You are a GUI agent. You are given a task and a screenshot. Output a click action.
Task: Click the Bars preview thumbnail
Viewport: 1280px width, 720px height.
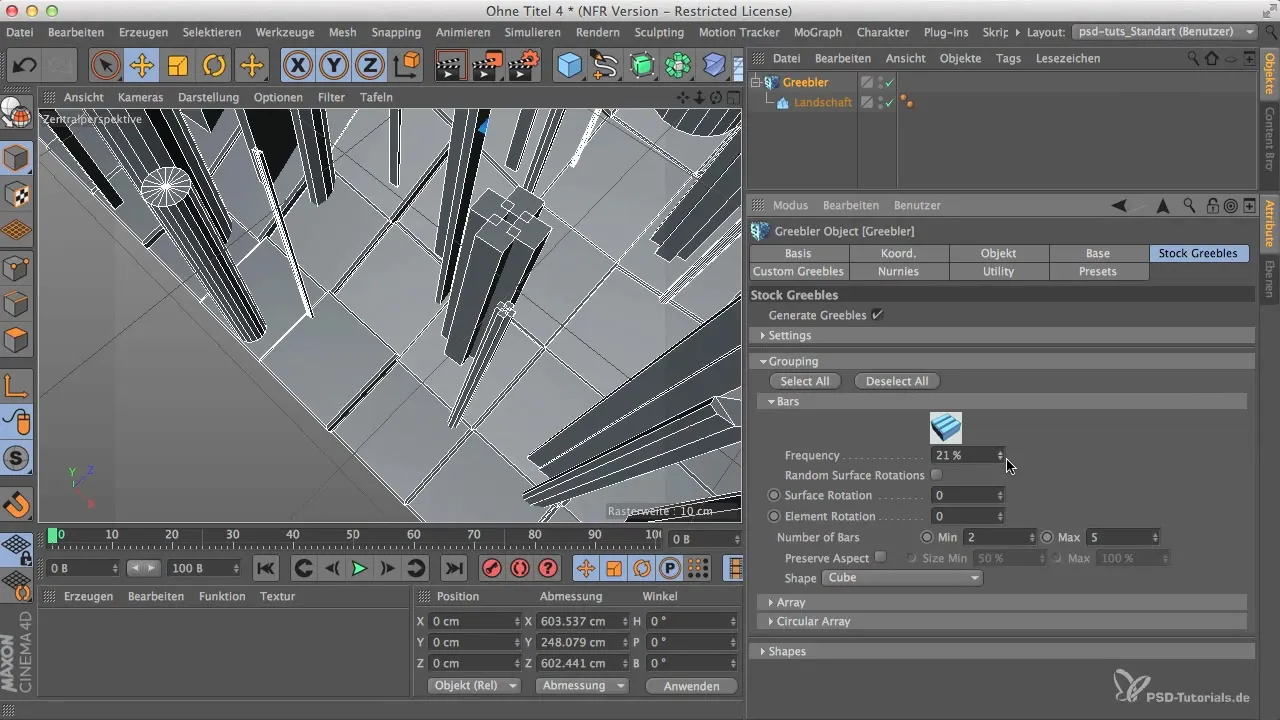[x=945, y=427]
